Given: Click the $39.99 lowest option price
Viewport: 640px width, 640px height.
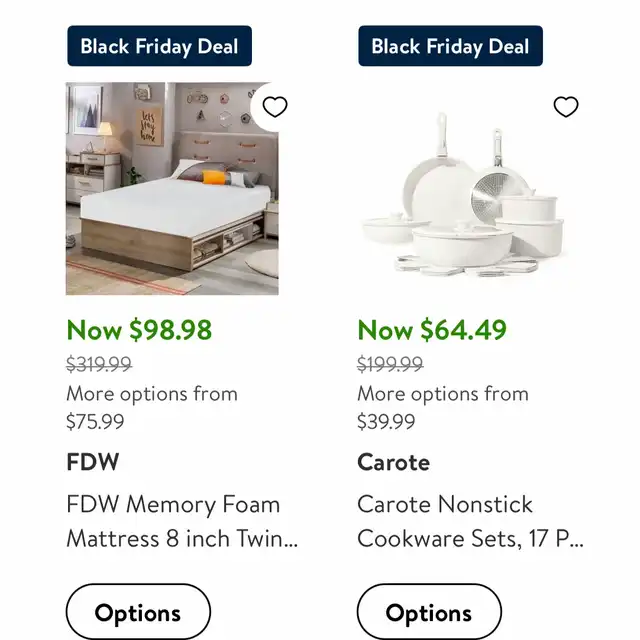Looking at the screenshot, I should tap(386, 422).
